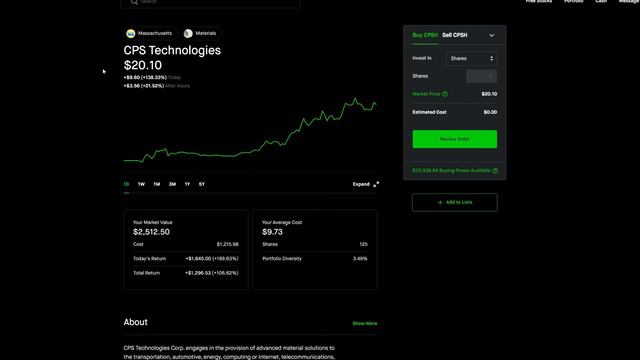Open the Materials tag

point(201,33)
